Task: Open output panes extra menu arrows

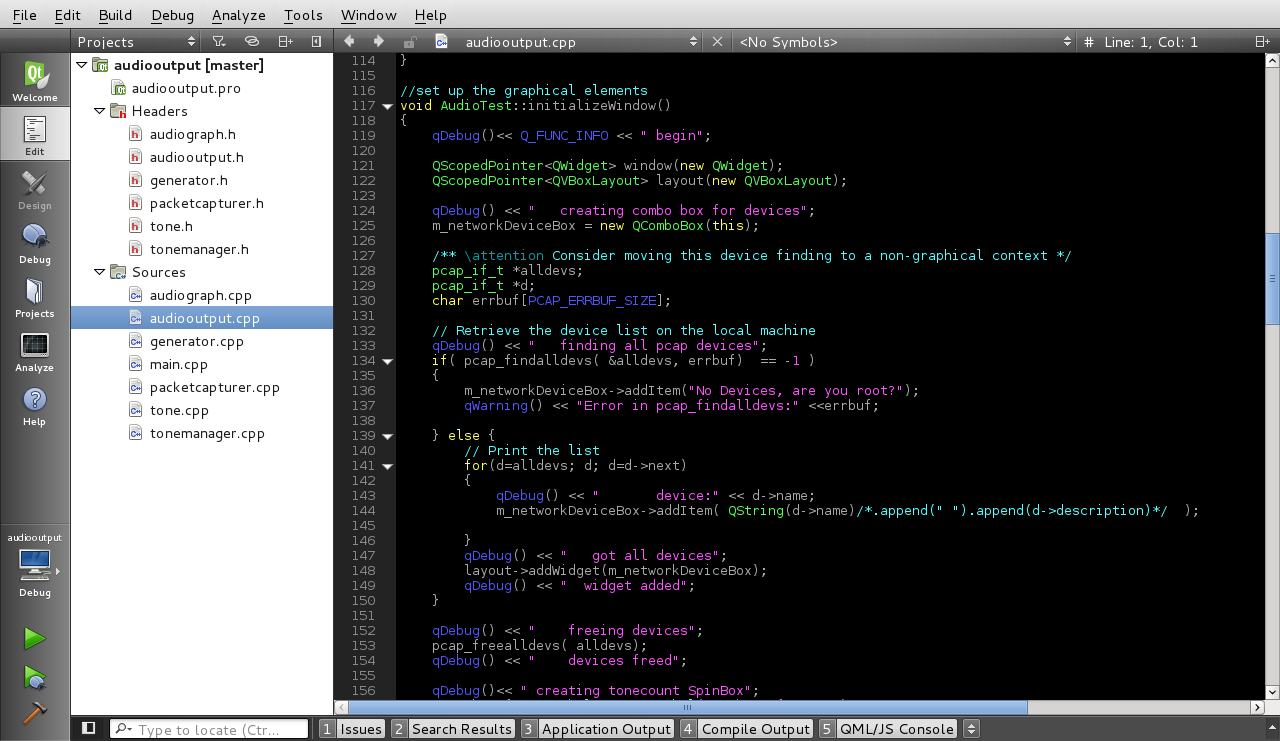Action: [971, 729]
